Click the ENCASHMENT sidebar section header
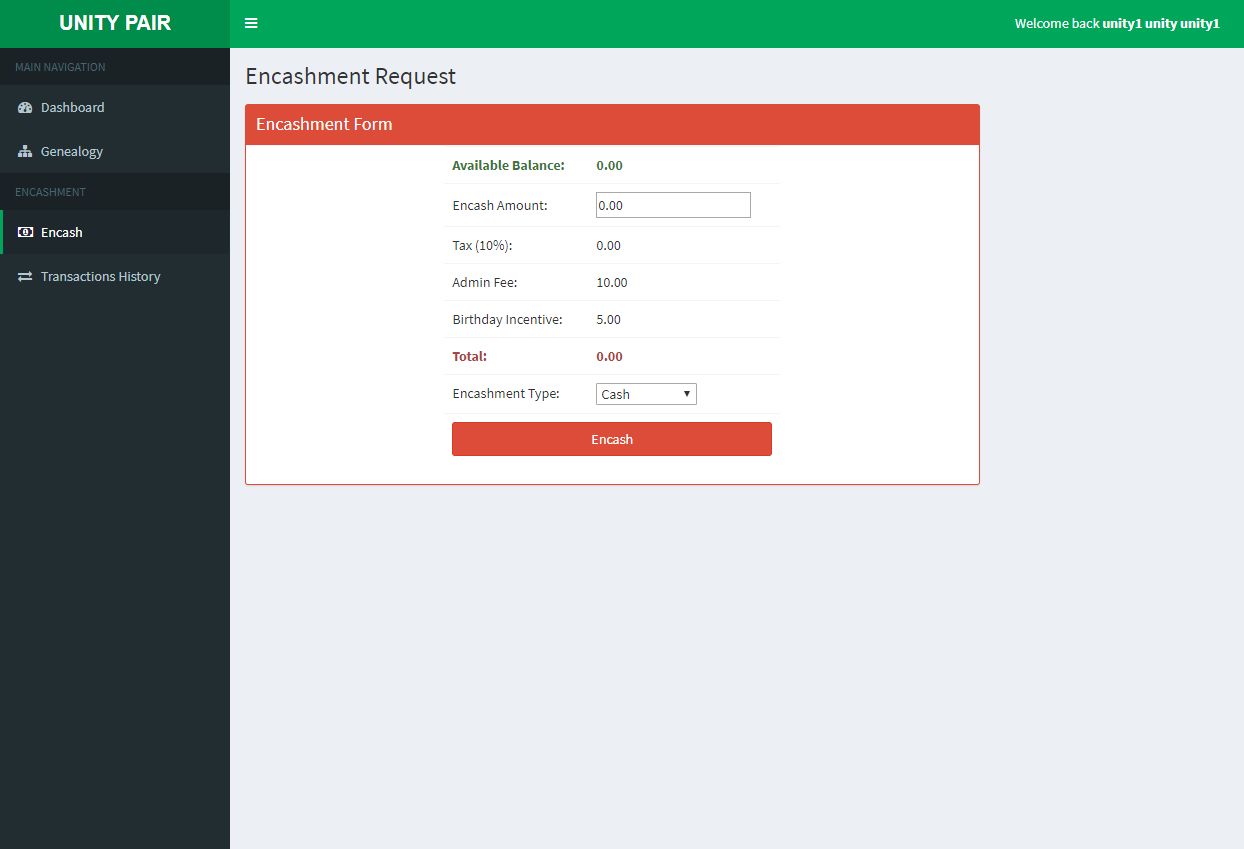Image resolution: width=1244 pixels, height=849 pixels. (x=50, y=192)
